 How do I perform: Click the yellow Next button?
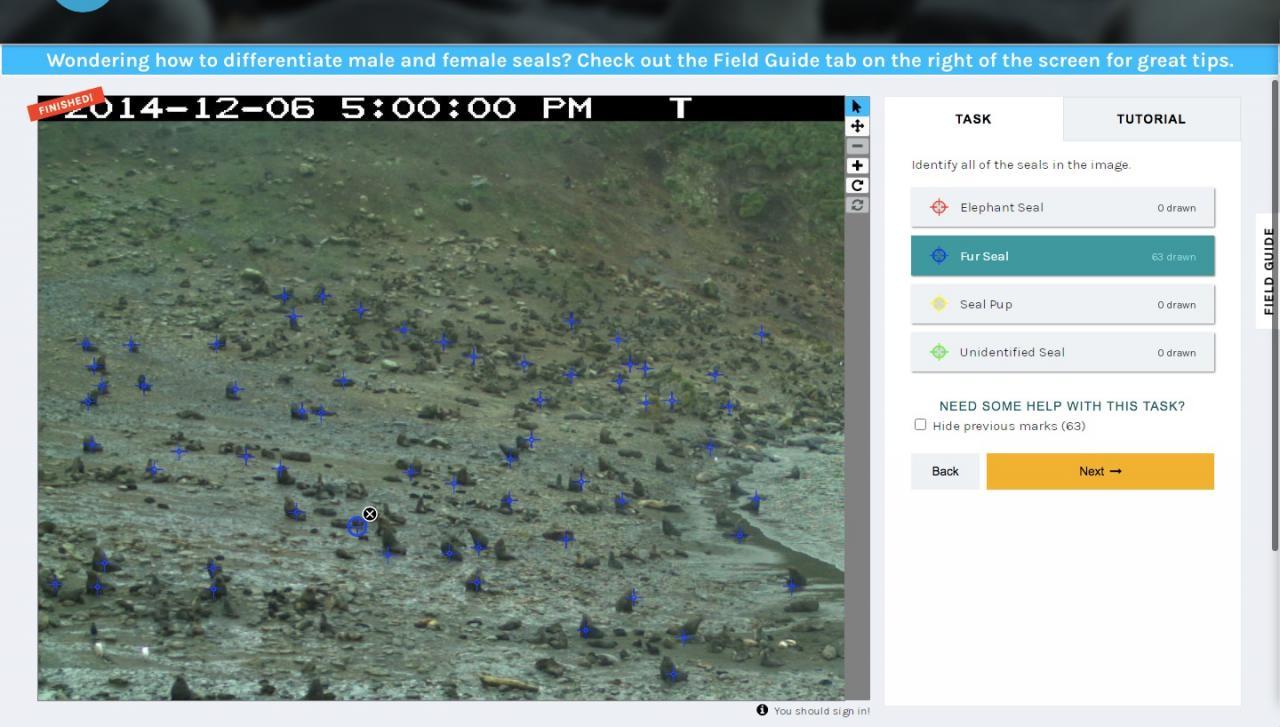click(1100, 471)
